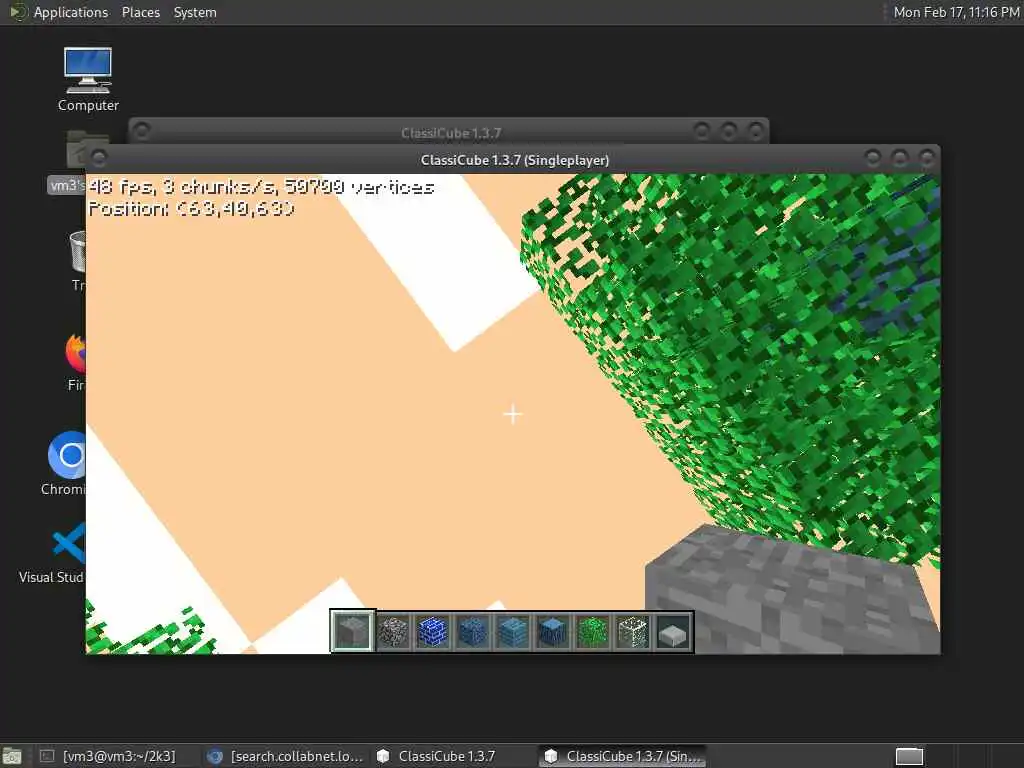Click the "Position: (63,49,63)" text
Screen dimensions: 1024x768
[x=191, y=208]
